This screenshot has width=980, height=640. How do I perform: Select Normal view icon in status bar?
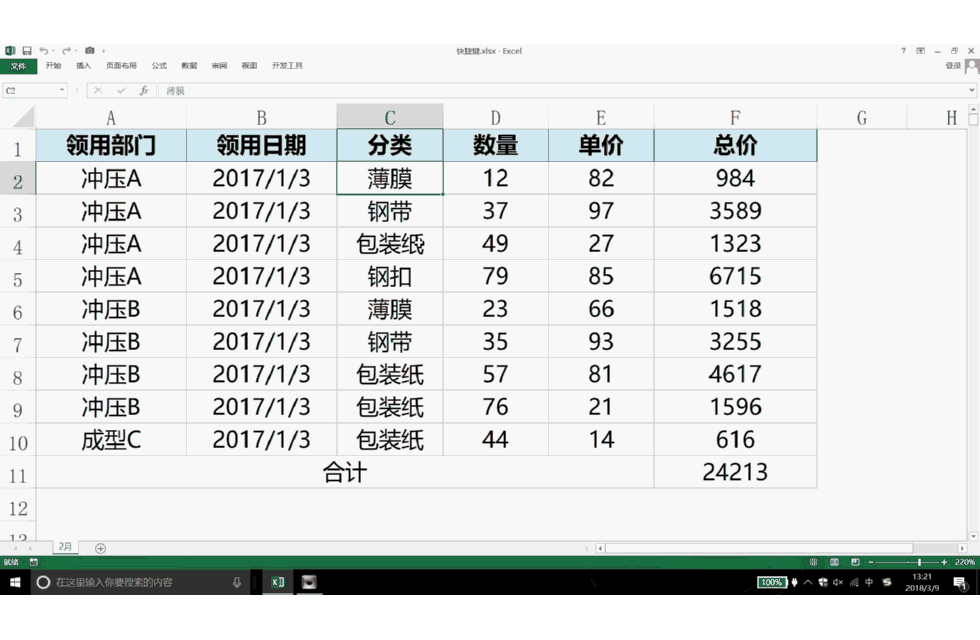pyautogui.click(x=813, y=561)
